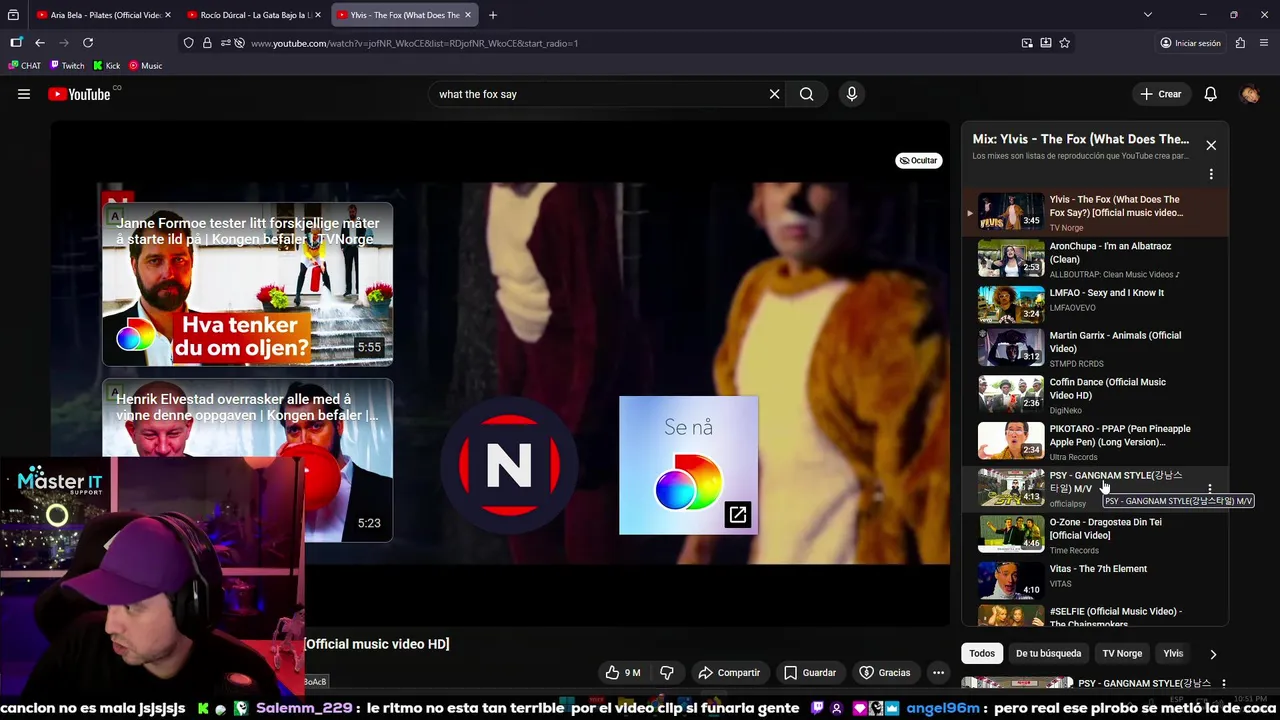The image size is (1280, 720).
Task: Open the Music bookmark
Action: (x=146, y=66)
